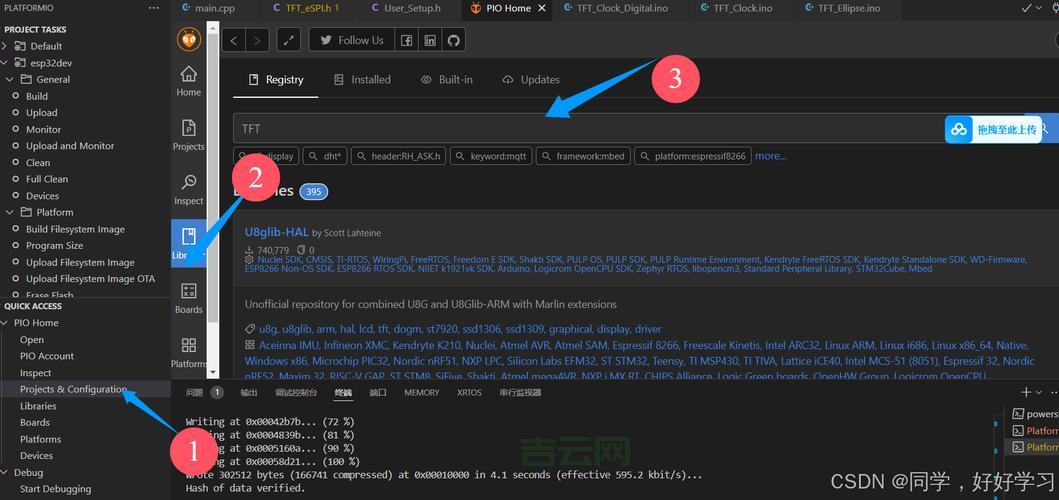Switch to the Updates tab
Screen dimensions: 1059x500
pyautogui.click(x=531, y=80)
